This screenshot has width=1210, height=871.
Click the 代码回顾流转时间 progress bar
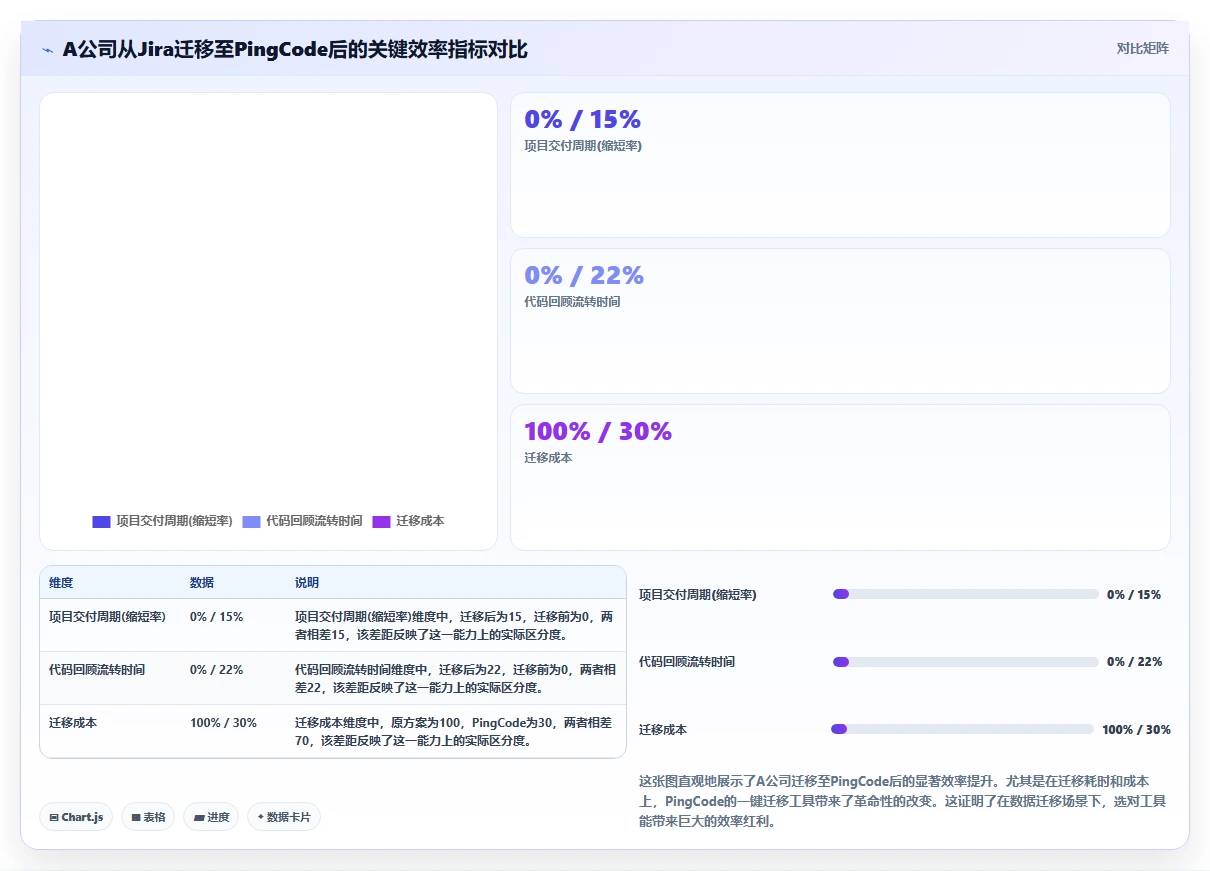click(966, 662)
